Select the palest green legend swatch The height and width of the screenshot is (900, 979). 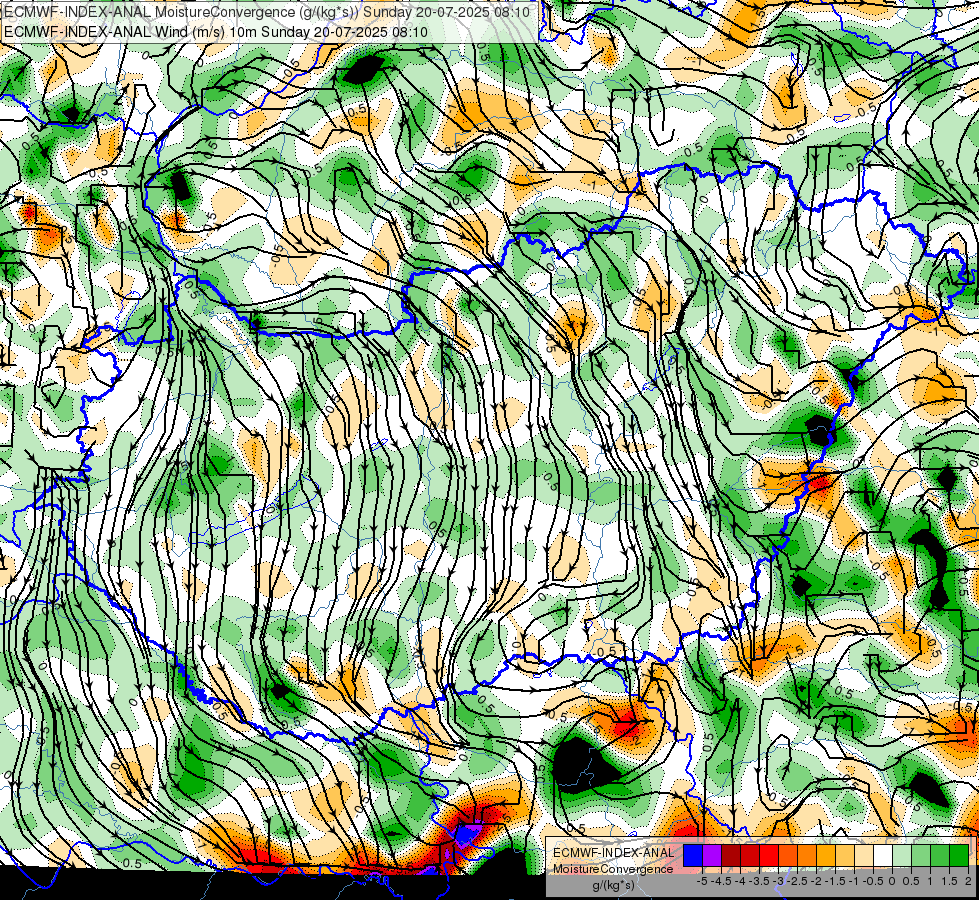(x=902, y=856)
